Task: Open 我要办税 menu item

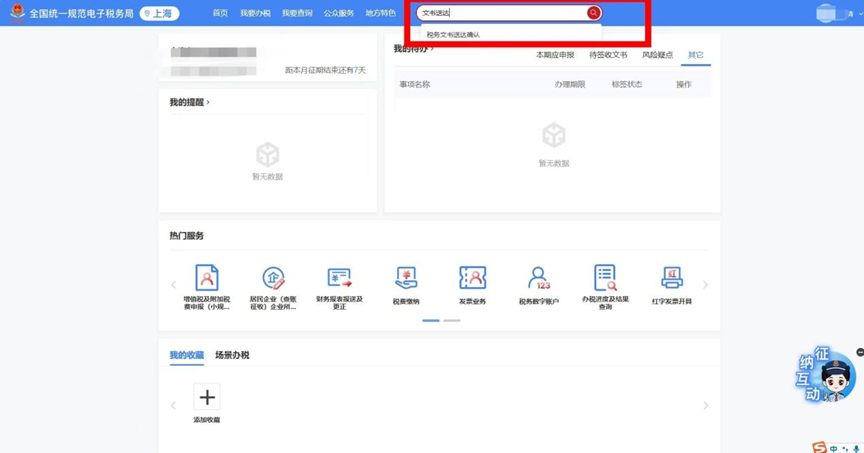Action: pyautogui.click(x=255, y=13)
